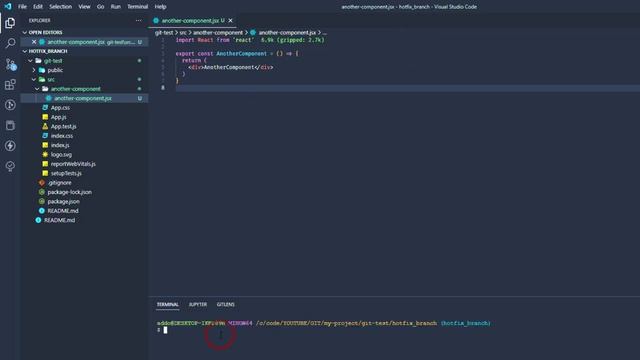Click the logo.svg file icon
Screen dimensions: 640x360
pos(45,154)
